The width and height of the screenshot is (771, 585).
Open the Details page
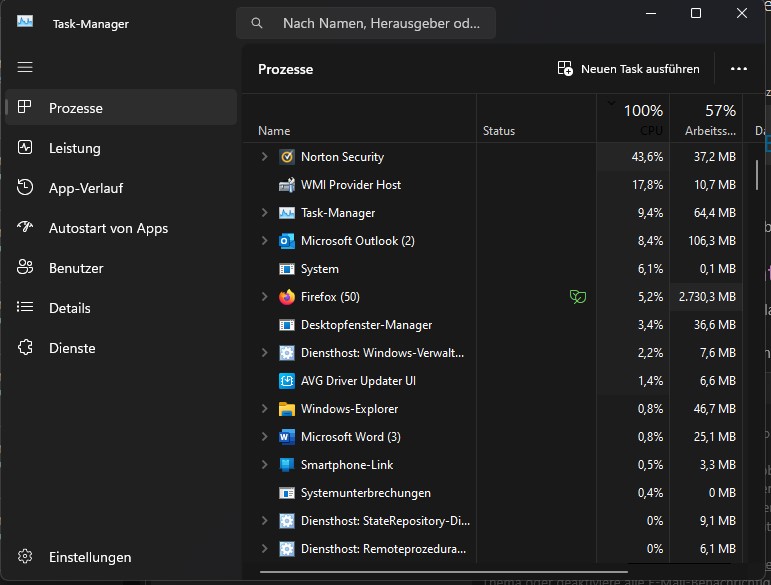tap(121, 308)
